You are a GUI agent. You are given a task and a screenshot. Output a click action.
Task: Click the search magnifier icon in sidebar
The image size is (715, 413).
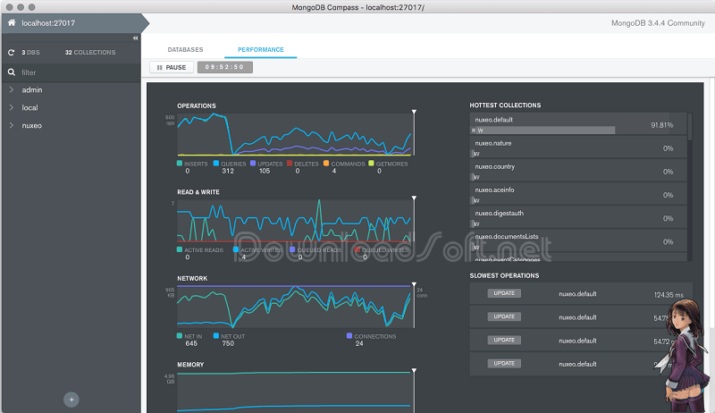pyautogui.click(x=11, y=72)
